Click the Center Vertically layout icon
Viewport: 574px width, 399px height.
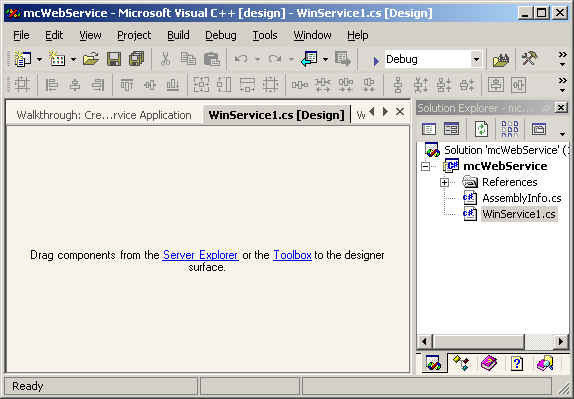click(x=519, y=85)
